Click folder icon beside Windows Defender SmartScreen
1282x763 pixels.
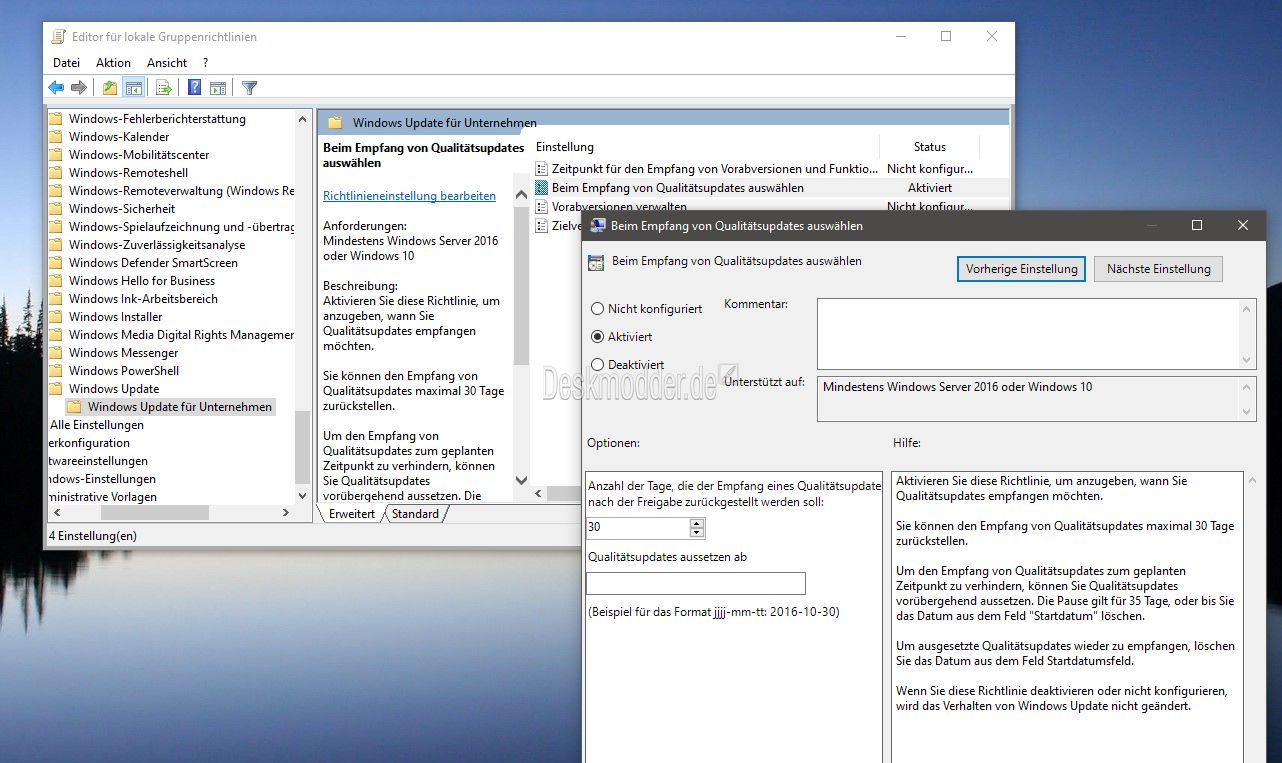coord(56,263)
